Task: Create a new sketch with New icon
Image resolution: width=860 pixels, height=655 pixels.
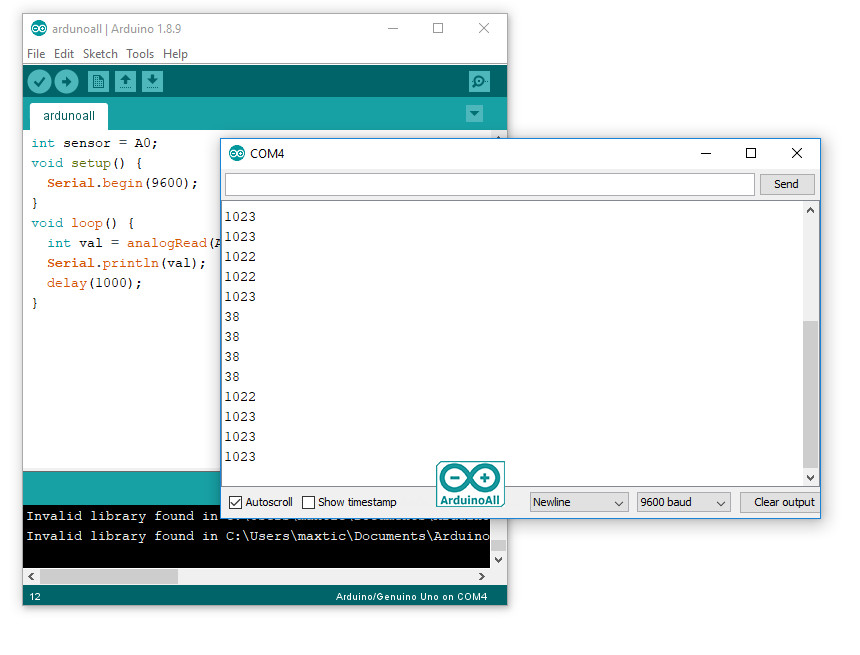Action: [98, 82]
